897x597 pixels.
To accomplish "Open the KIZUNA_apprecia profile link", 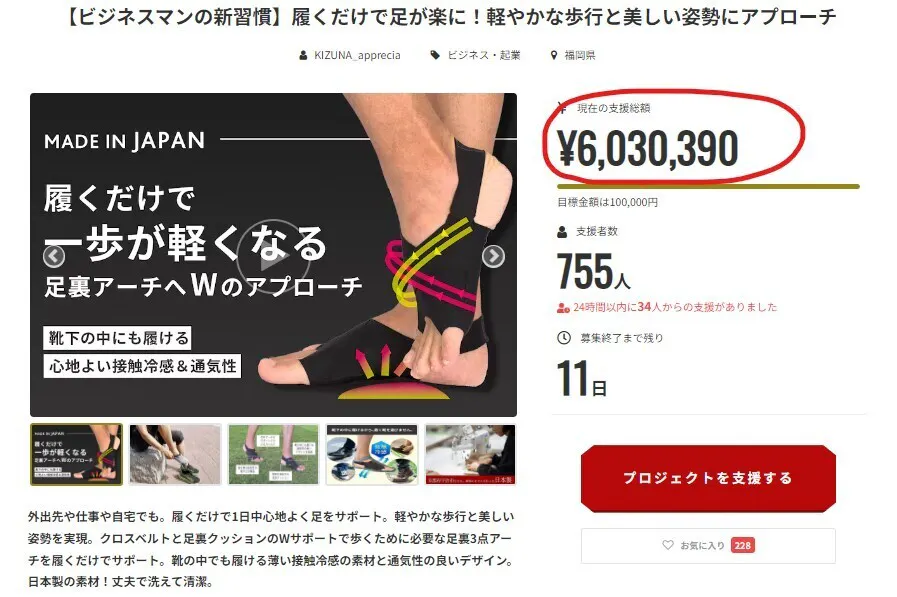I will tap(357, 55).
